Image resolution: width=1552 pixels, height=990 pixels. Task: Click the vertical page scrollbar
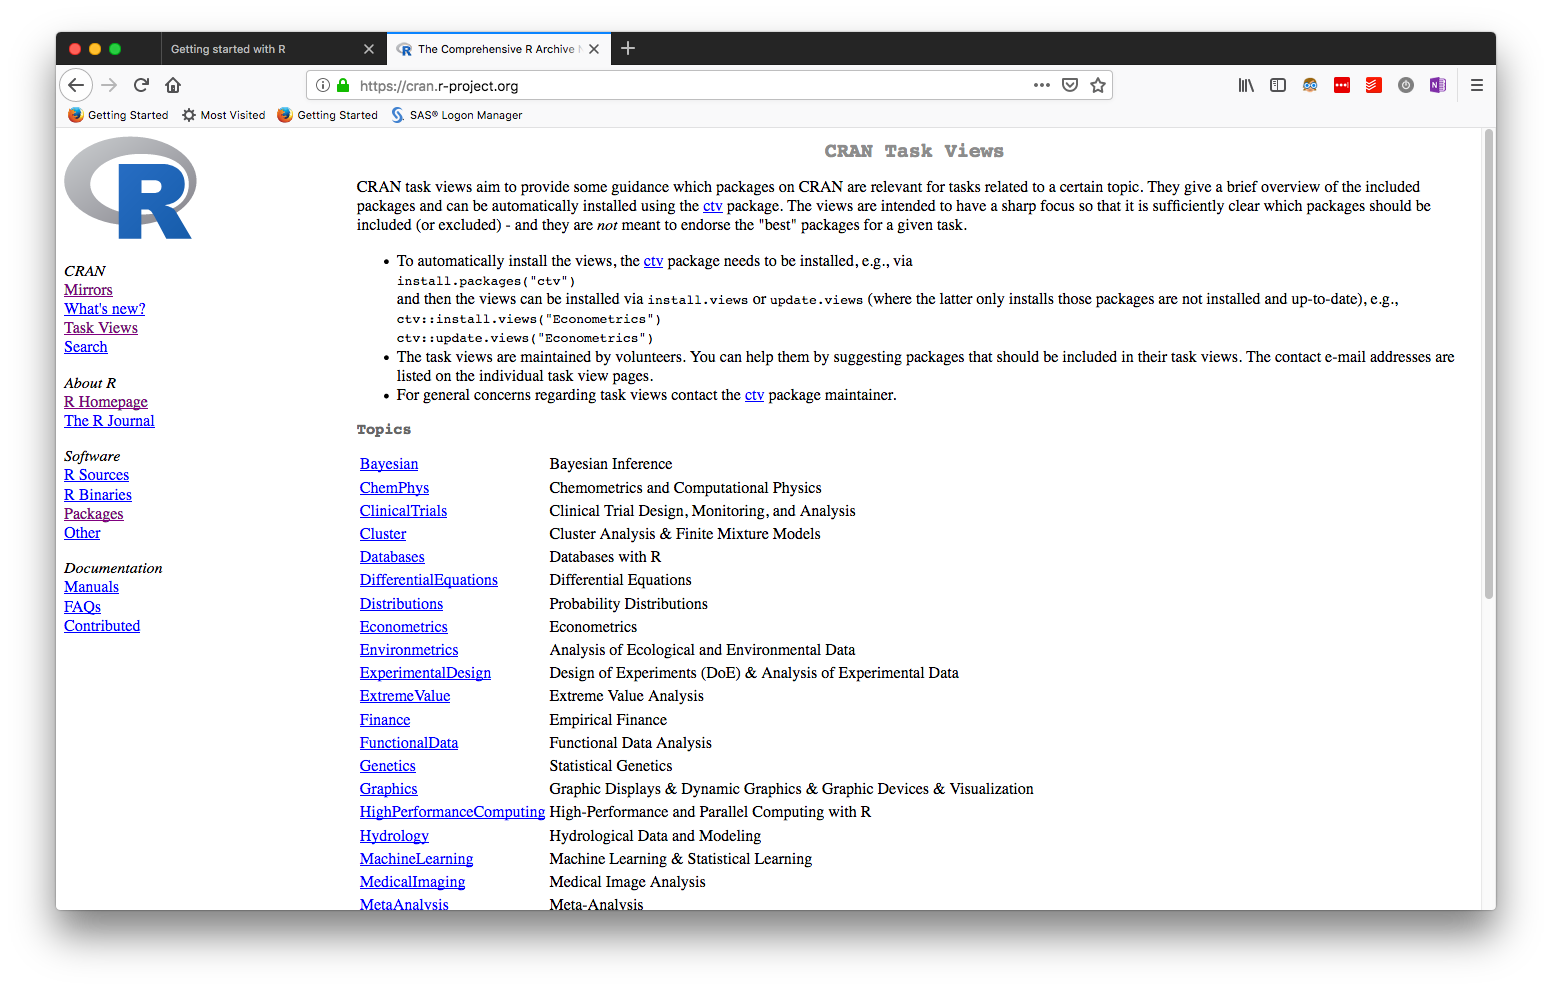(x=1489, y=365)
